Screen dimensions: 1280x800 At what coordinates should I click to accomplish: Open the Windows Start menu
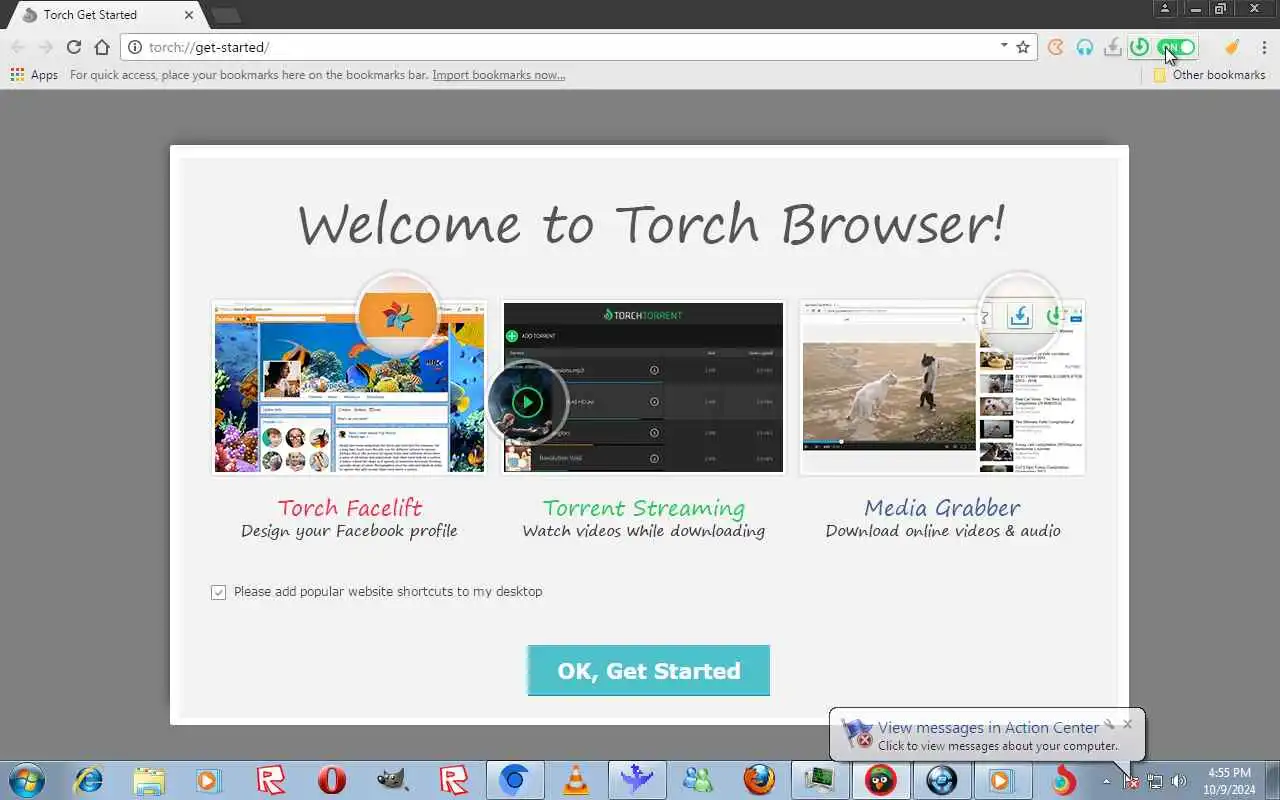click(x=26, y=780)
